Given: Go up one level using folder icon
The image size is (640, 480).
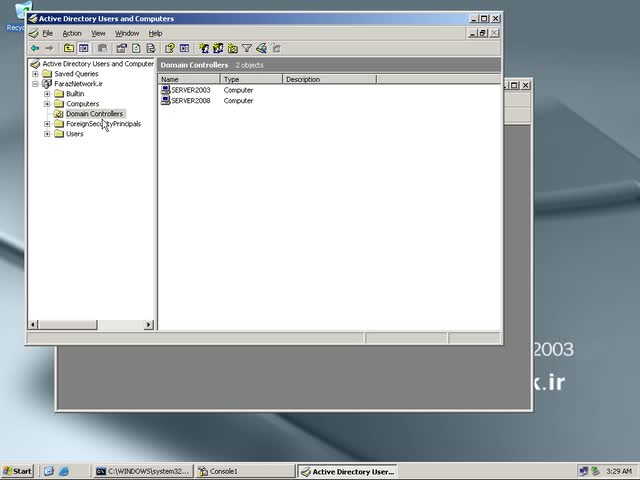Looking at the screenshot, I should coord(69,49).
